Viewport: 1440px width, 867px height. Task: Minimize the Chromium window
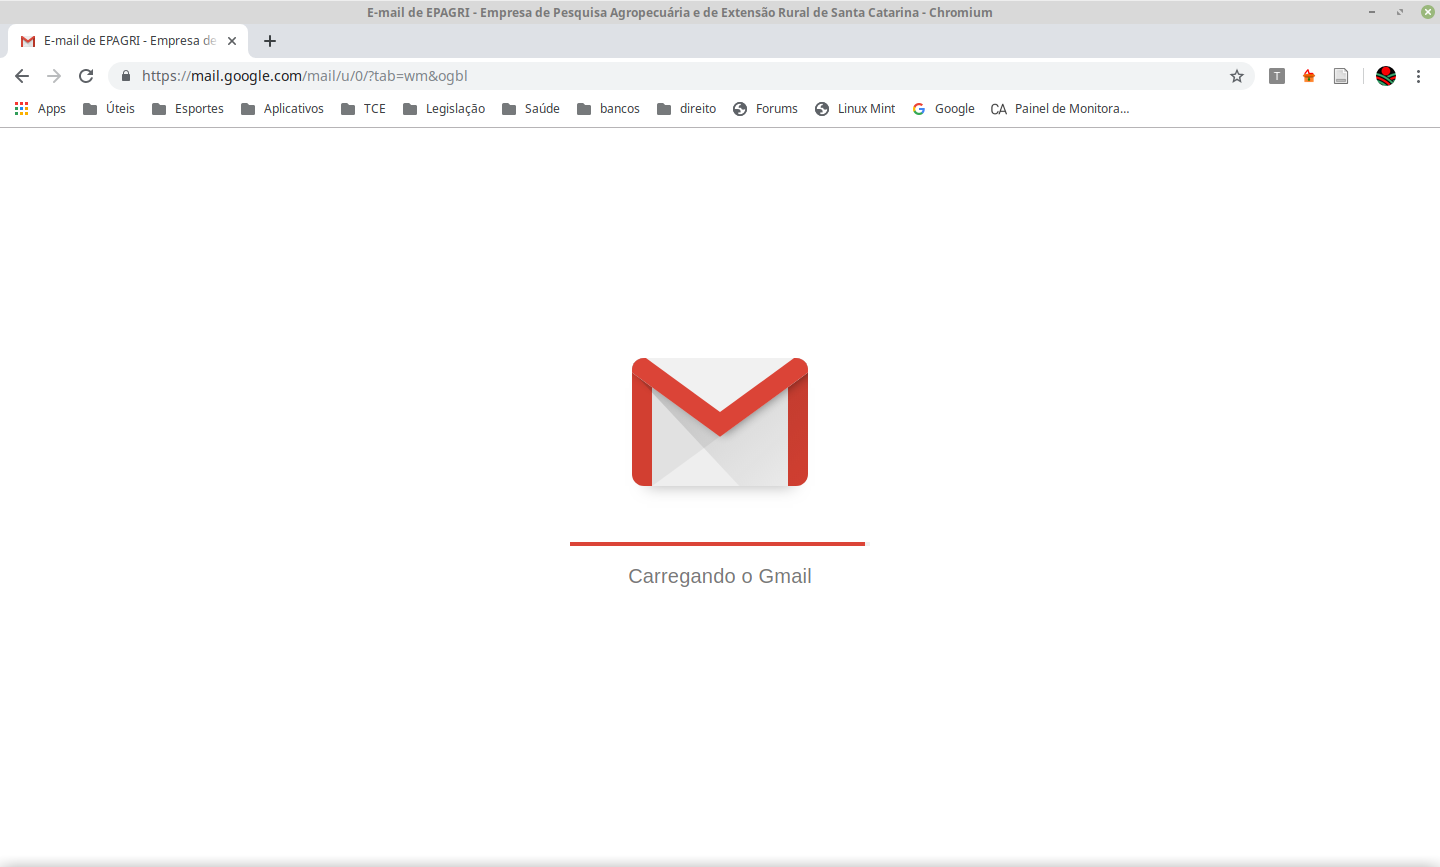[x=1372, y=12]
